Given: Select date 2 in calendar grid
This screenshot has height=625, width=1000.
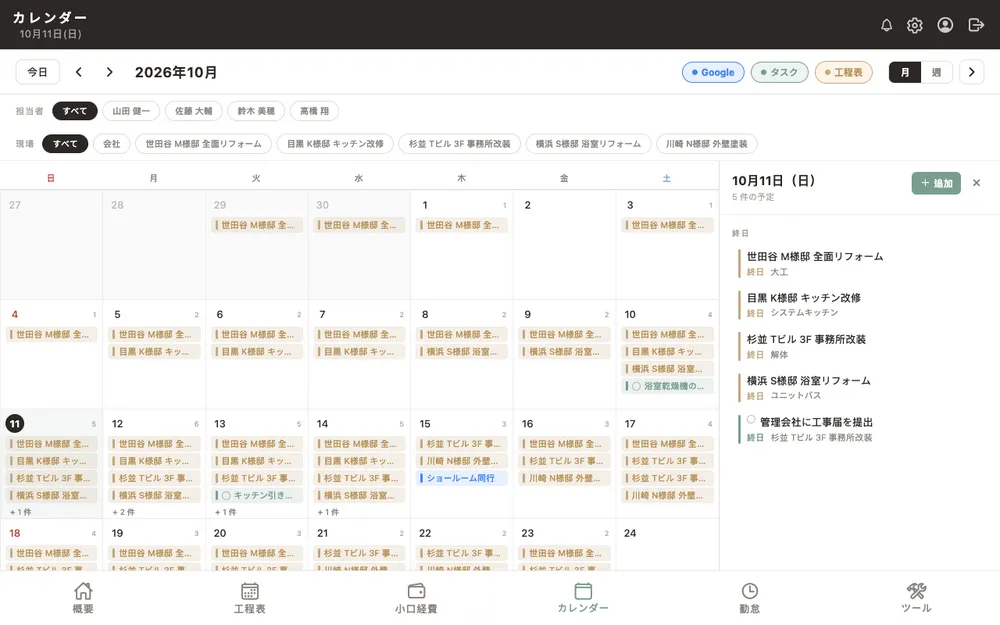Looking at the screenshot, I should coord(527,205).
